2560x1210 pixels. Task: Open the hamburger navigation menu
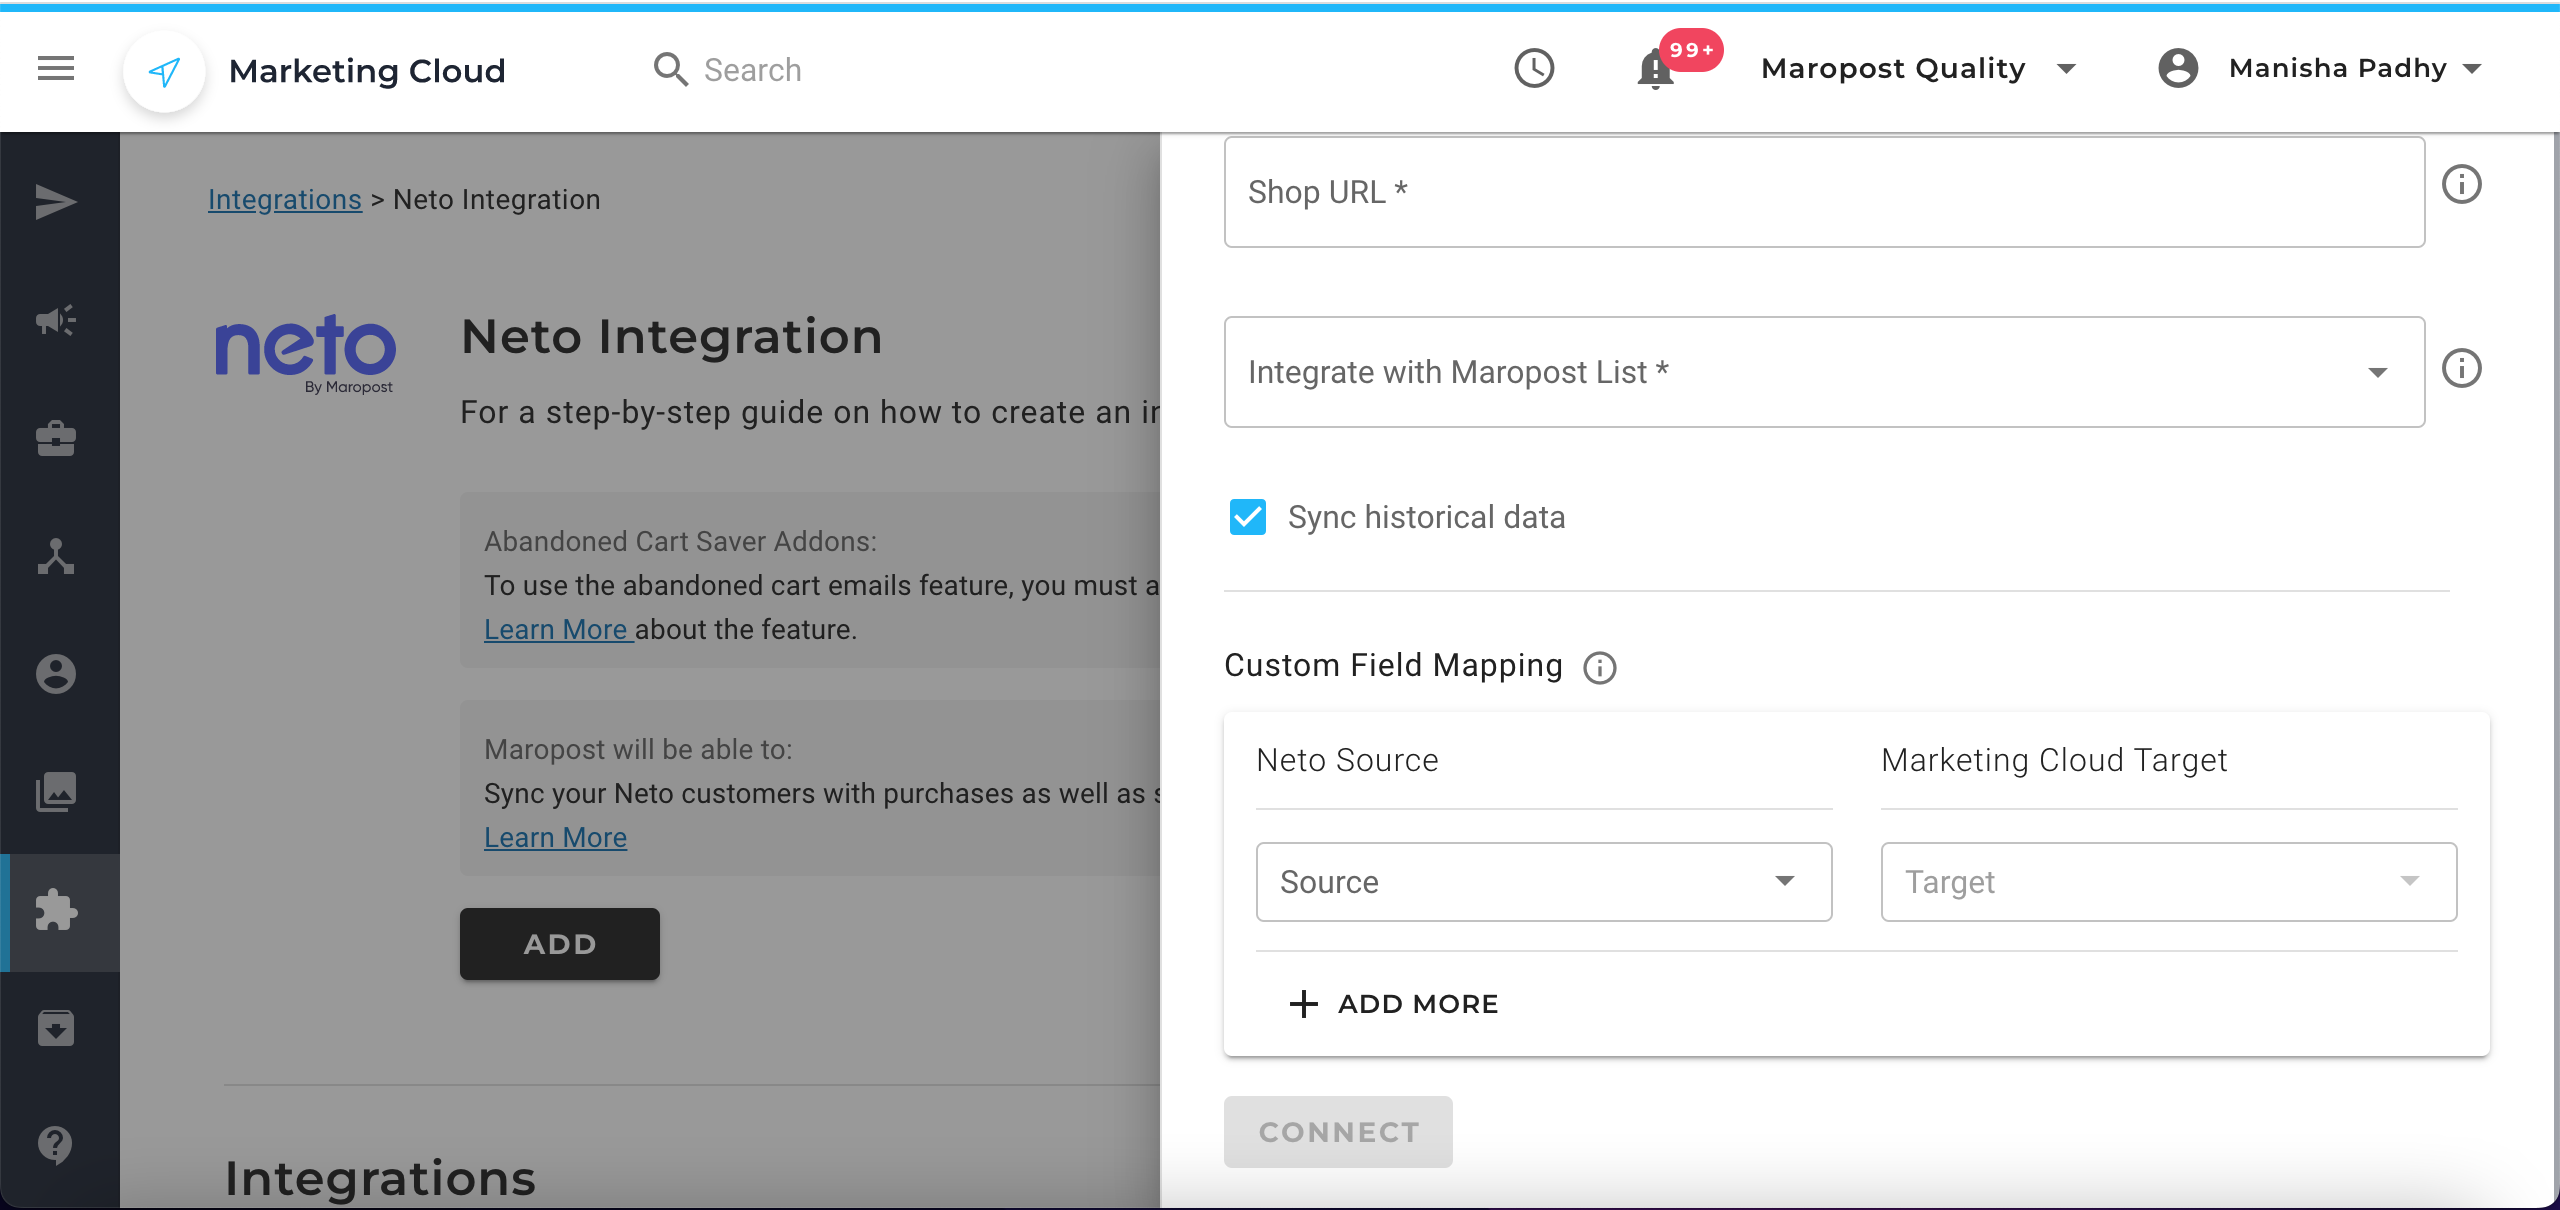(x=56, y=69)
